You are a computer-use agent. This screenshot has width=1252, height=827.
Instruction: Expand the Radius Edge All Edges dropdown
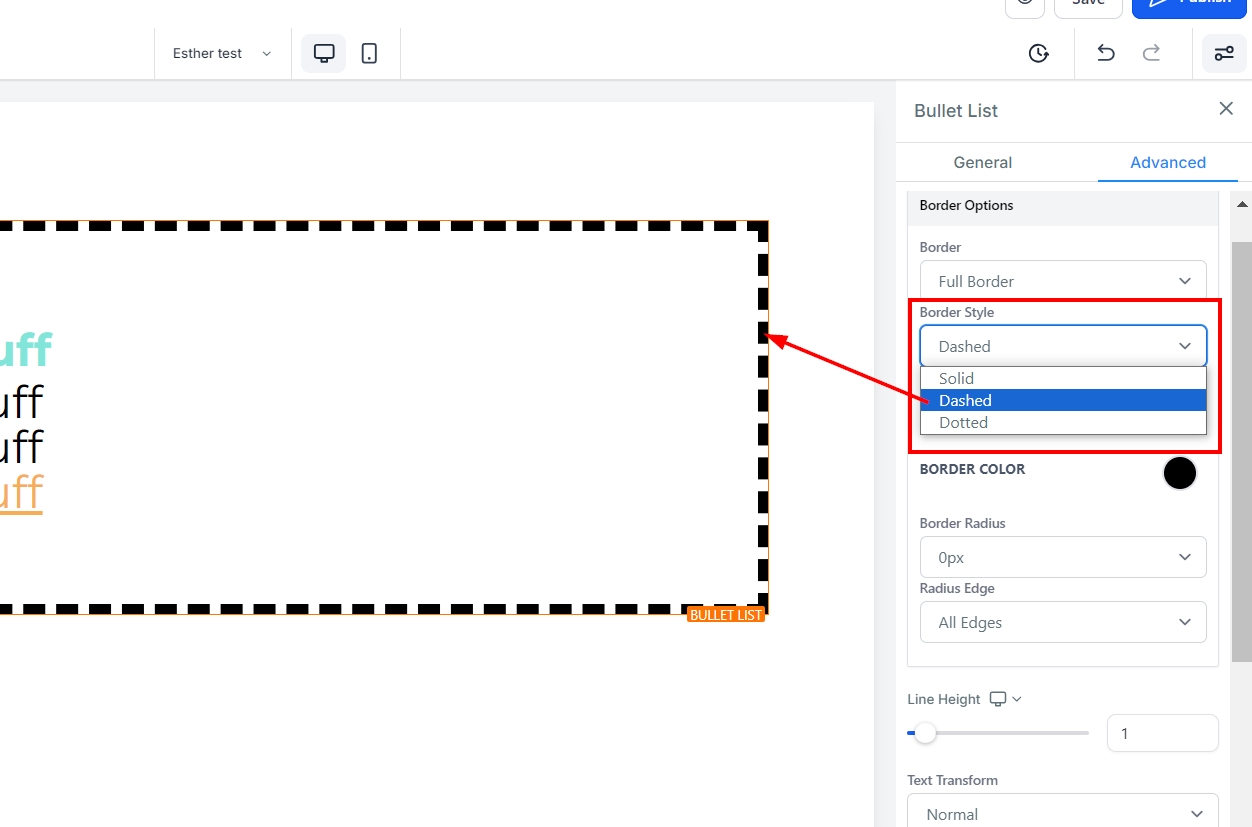click(1062, 622)
